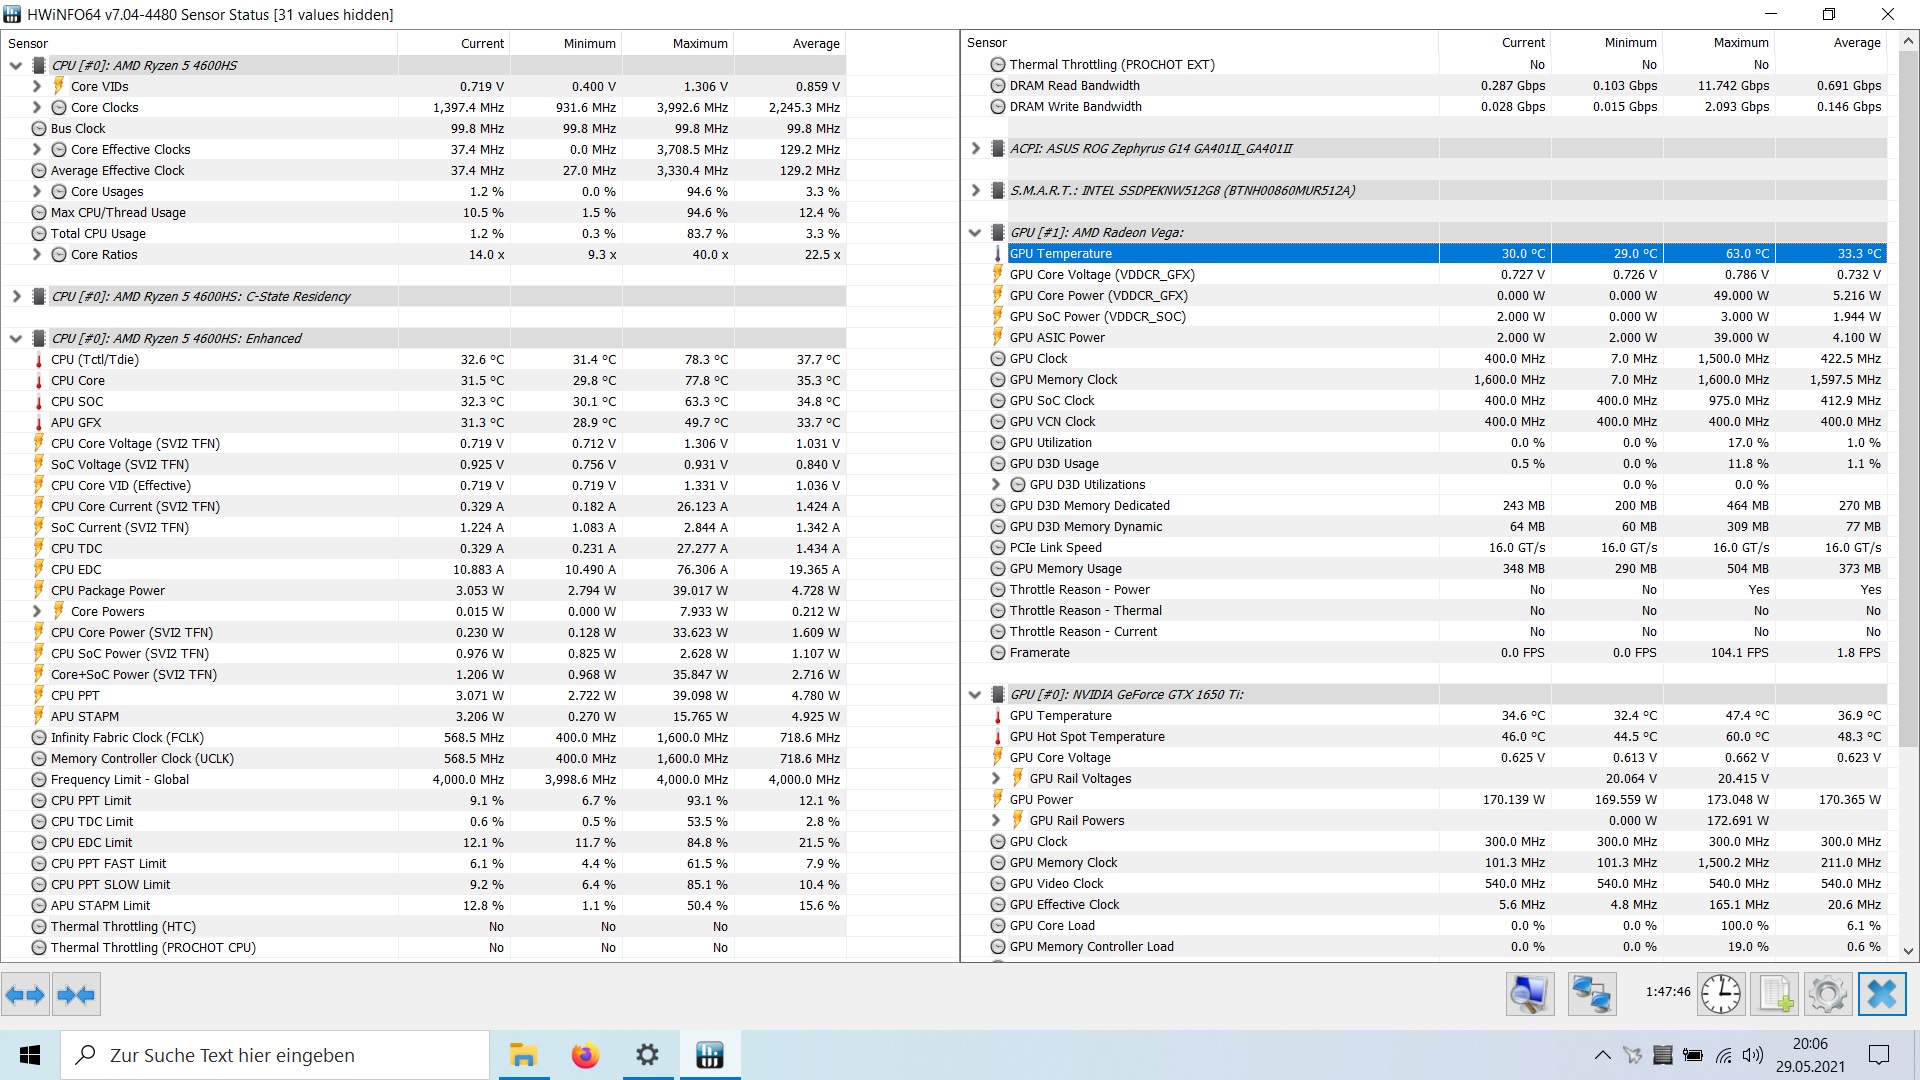Viewport: 1920px width, 1080px height.
Task: Reset the elapsed time clock icon
Action: click(1720, 994)
